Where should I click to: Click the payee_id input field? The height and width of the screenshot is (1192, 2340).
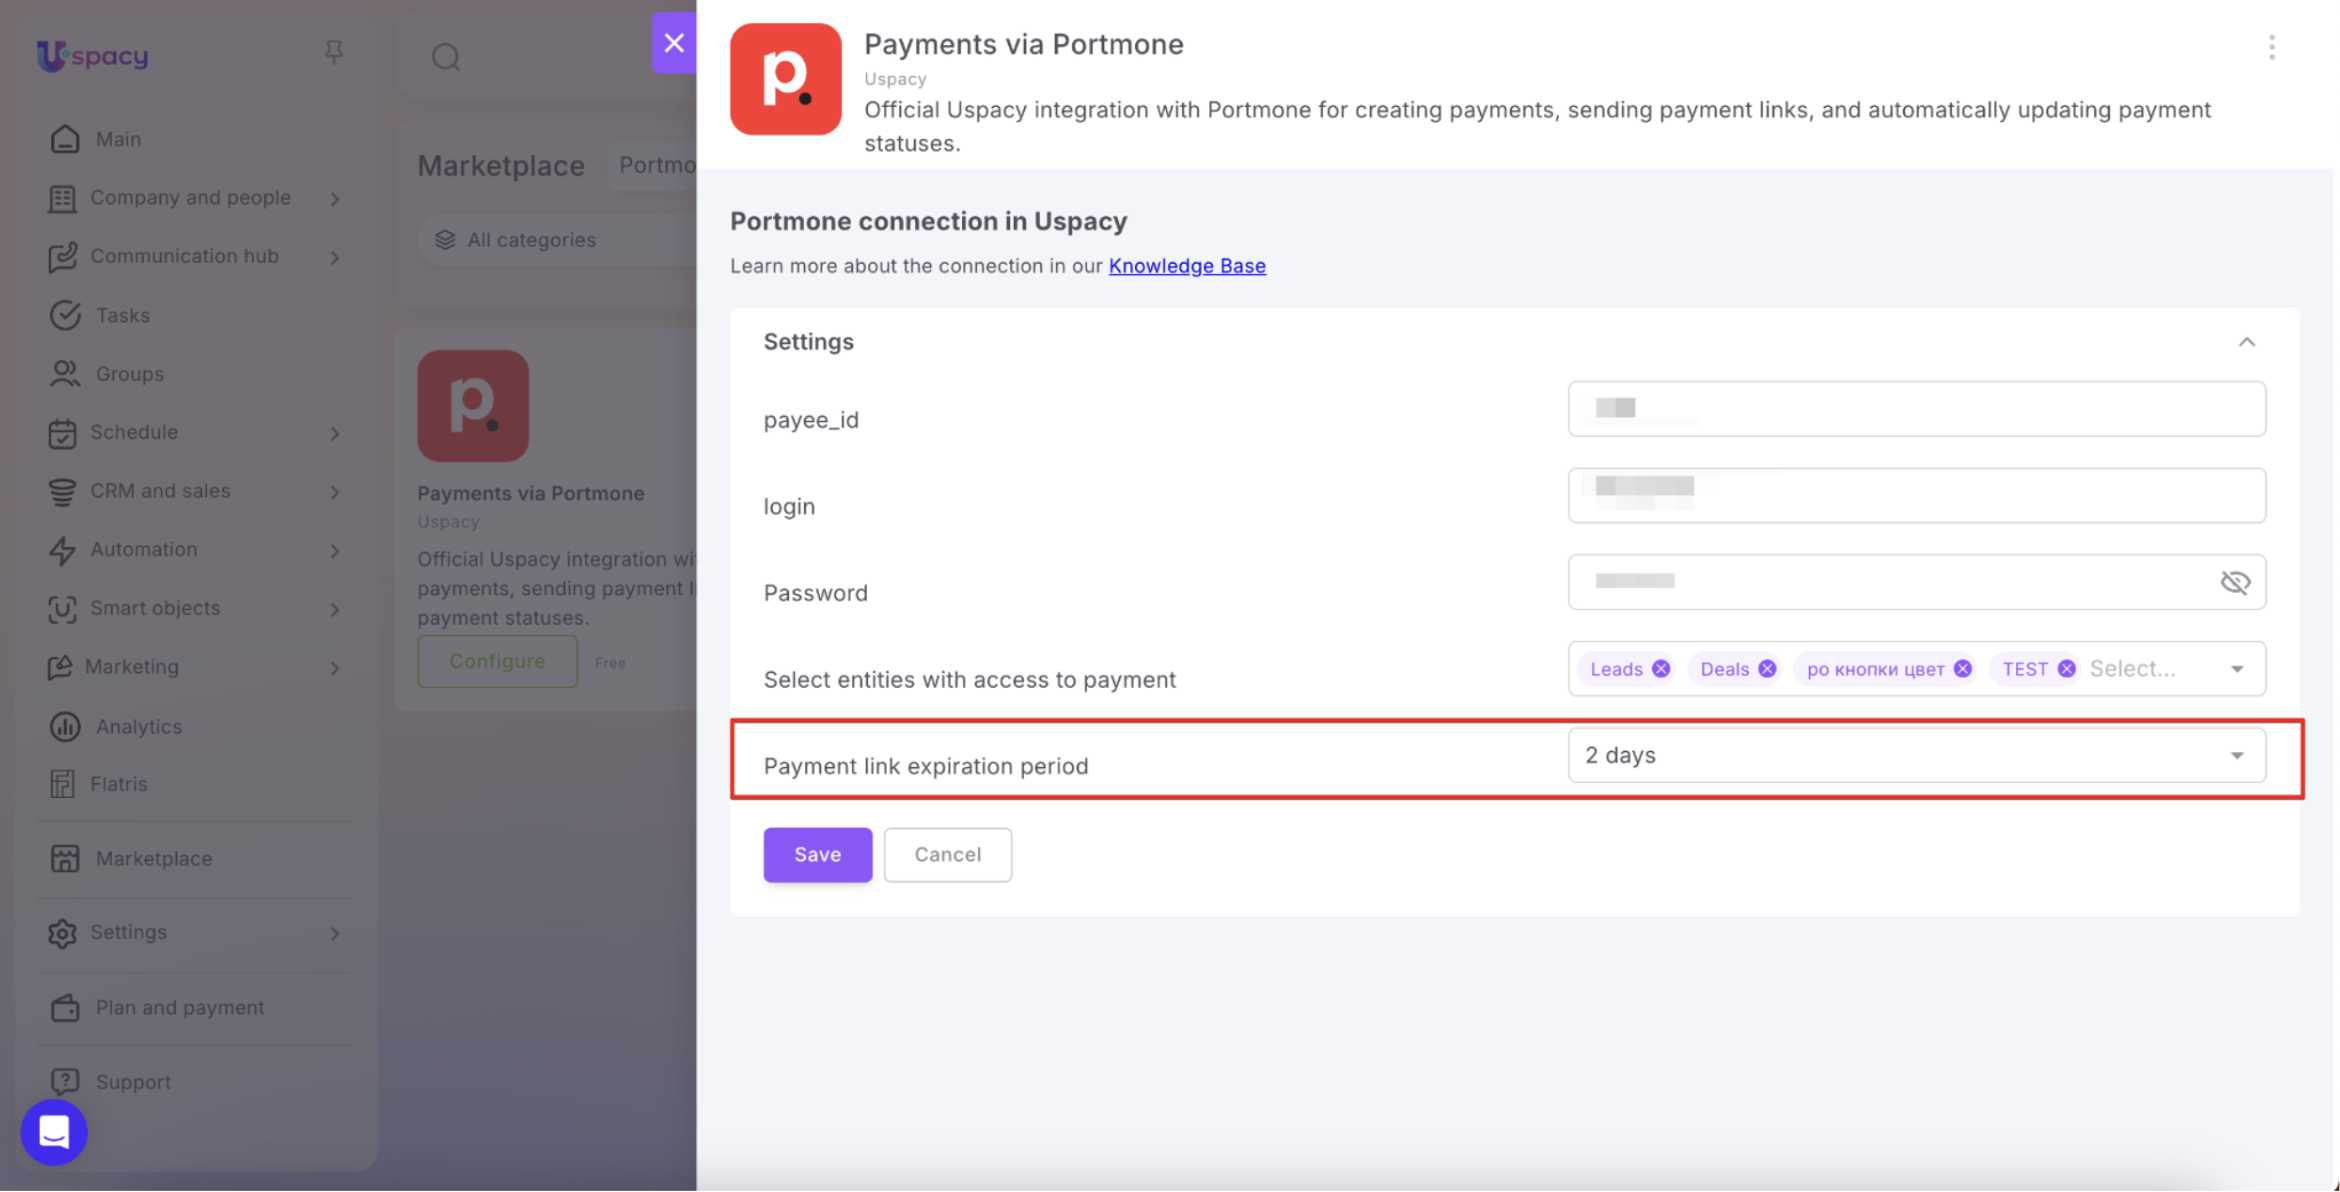[1916, 408]
